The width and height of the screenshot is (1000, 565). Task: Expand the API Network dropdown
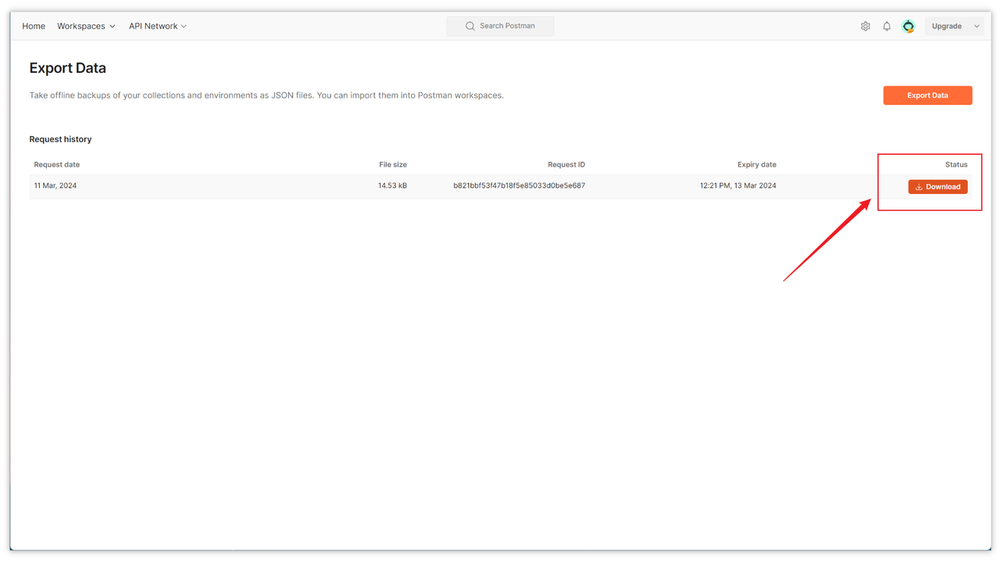(x=158, y=26)
